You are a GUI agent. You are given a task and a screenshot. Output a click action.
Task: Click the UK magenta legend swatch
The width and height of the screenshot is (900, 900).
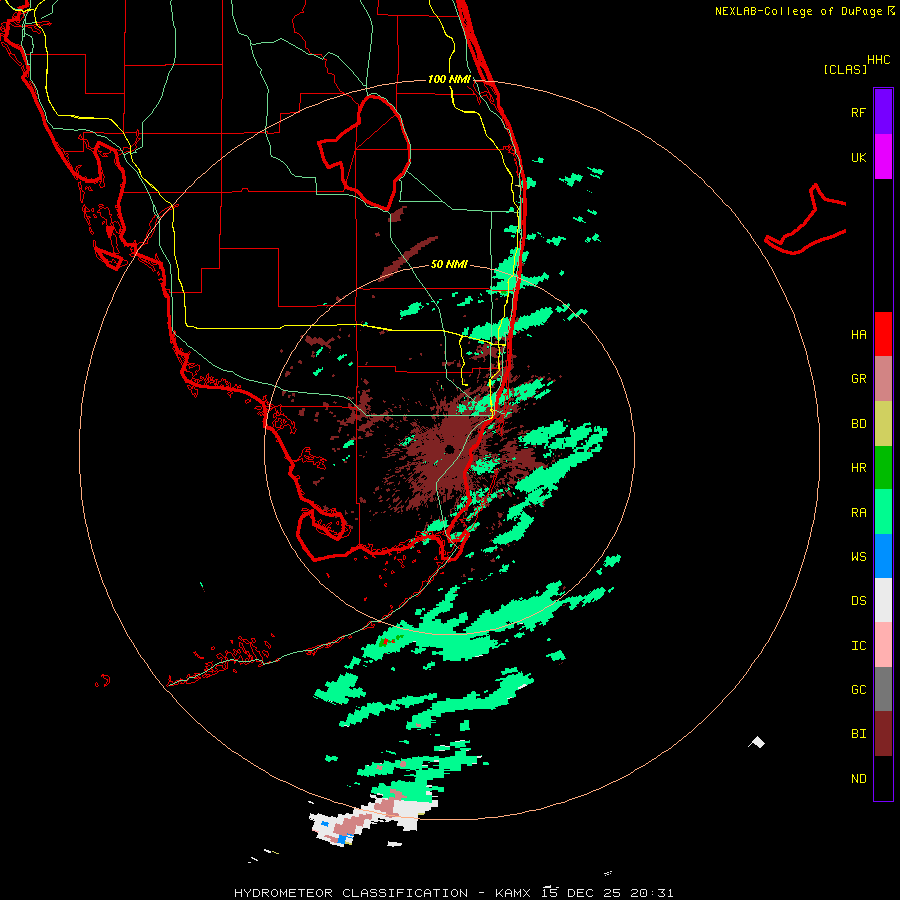[x=883, y=156]
